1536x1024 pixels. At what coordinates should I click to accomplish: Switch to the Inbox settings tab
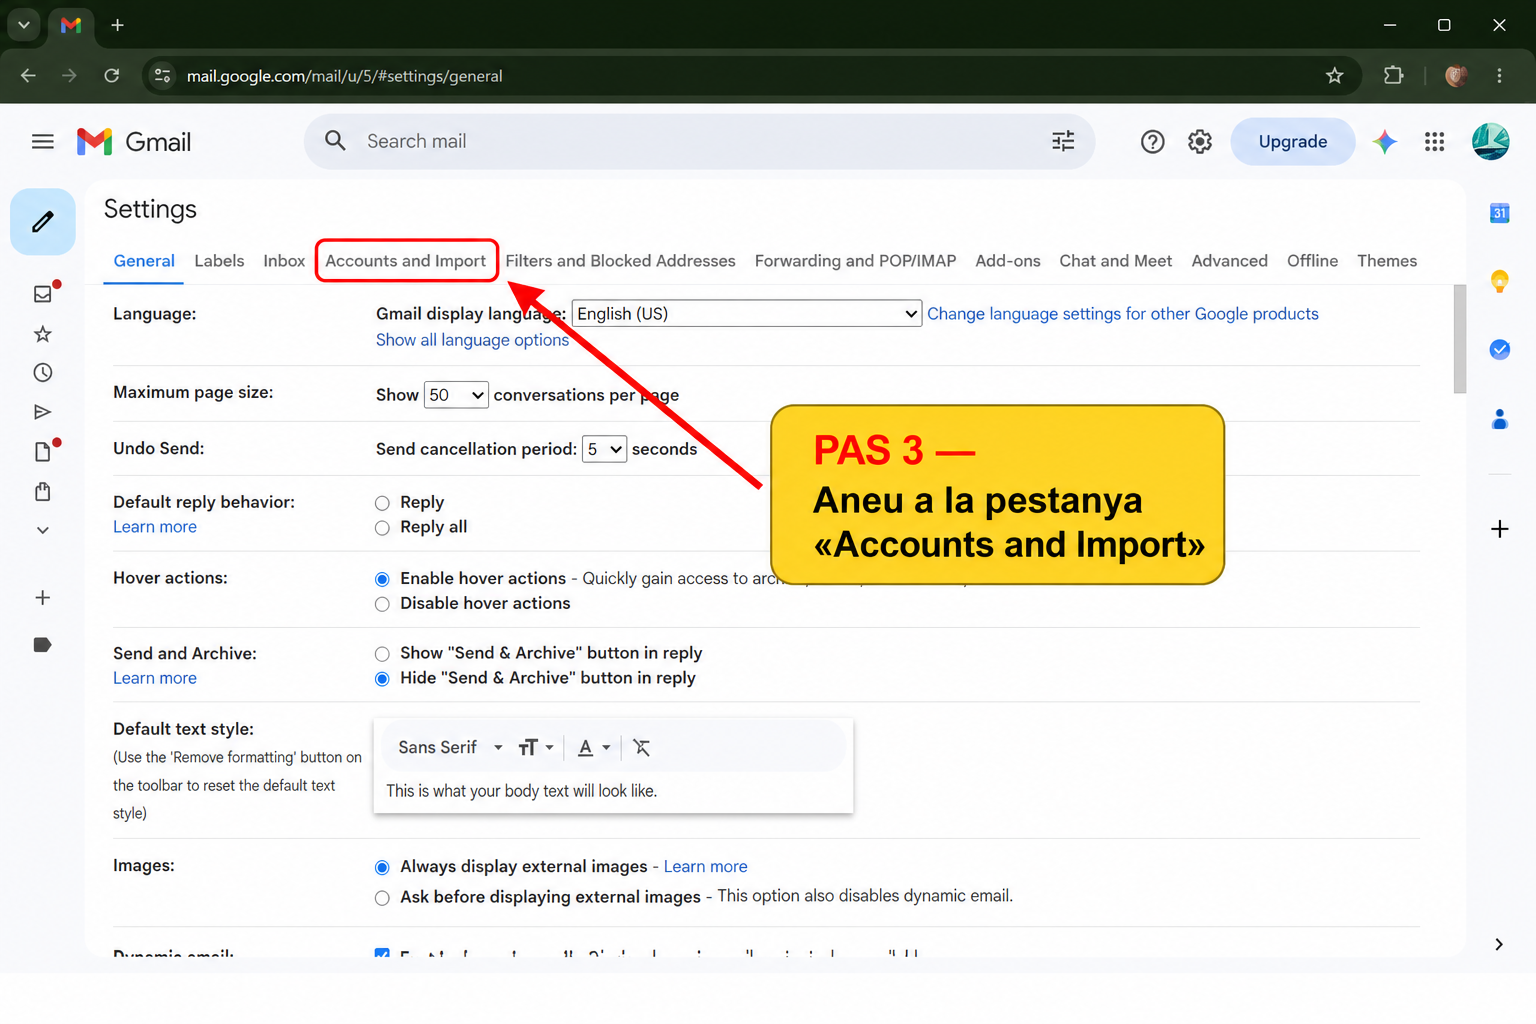click(x=284, y=261)
